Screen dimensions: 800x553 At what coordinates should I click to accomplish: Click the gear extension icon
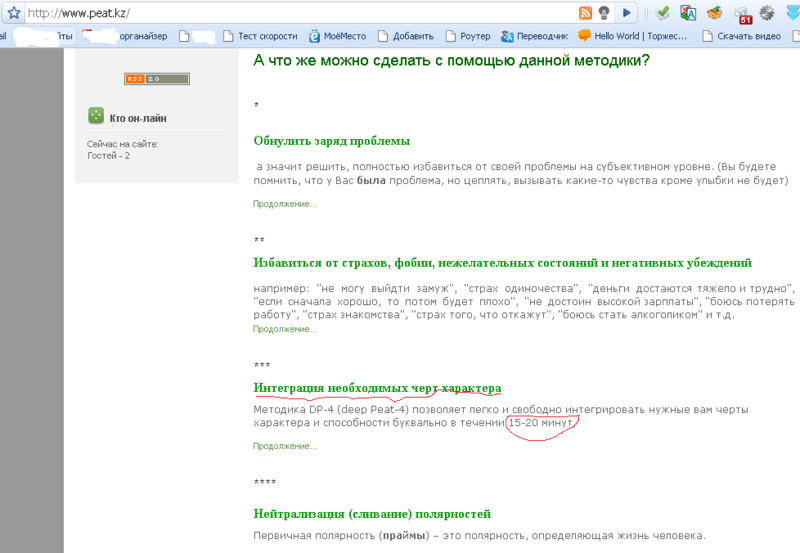click(766, 13)
